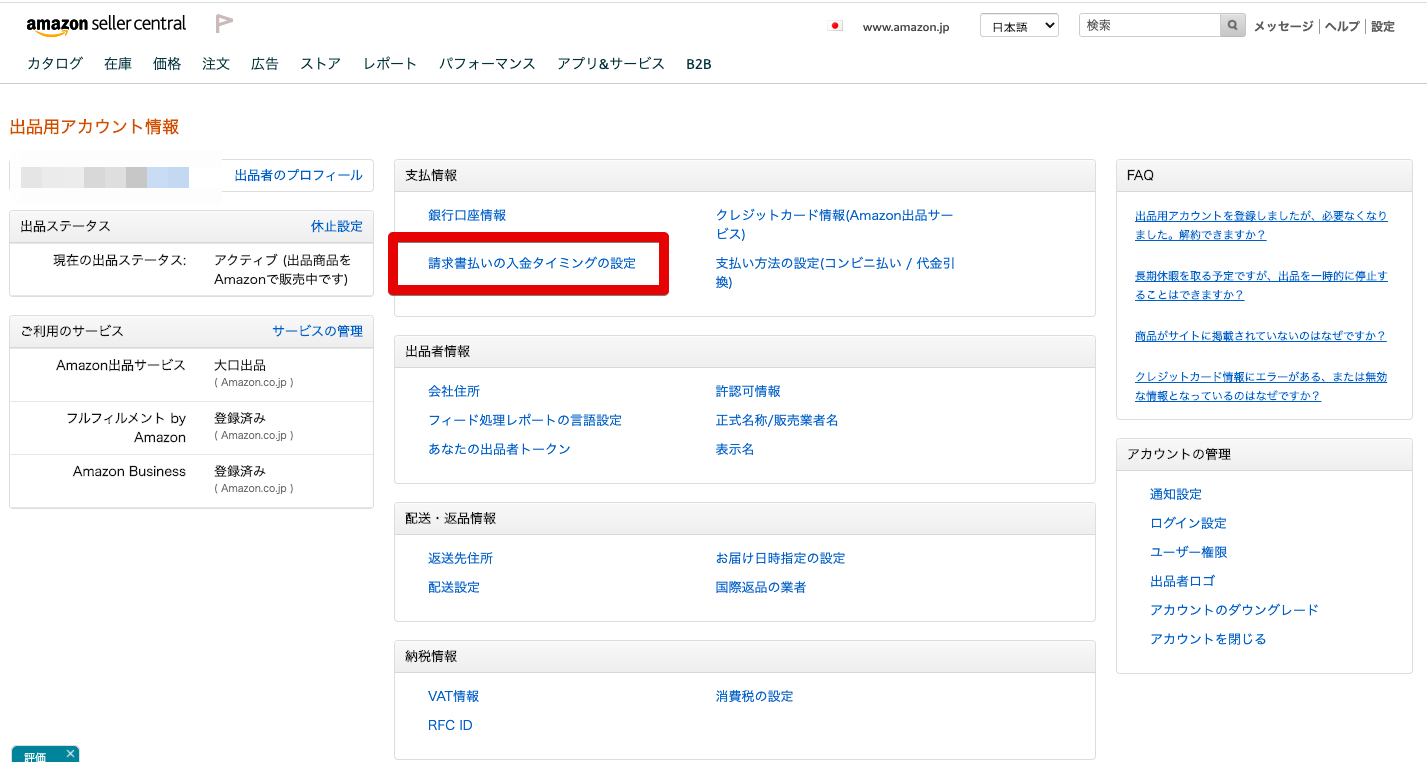Open 銀行口座情報
1427x762 pixels.
[467, 215]
